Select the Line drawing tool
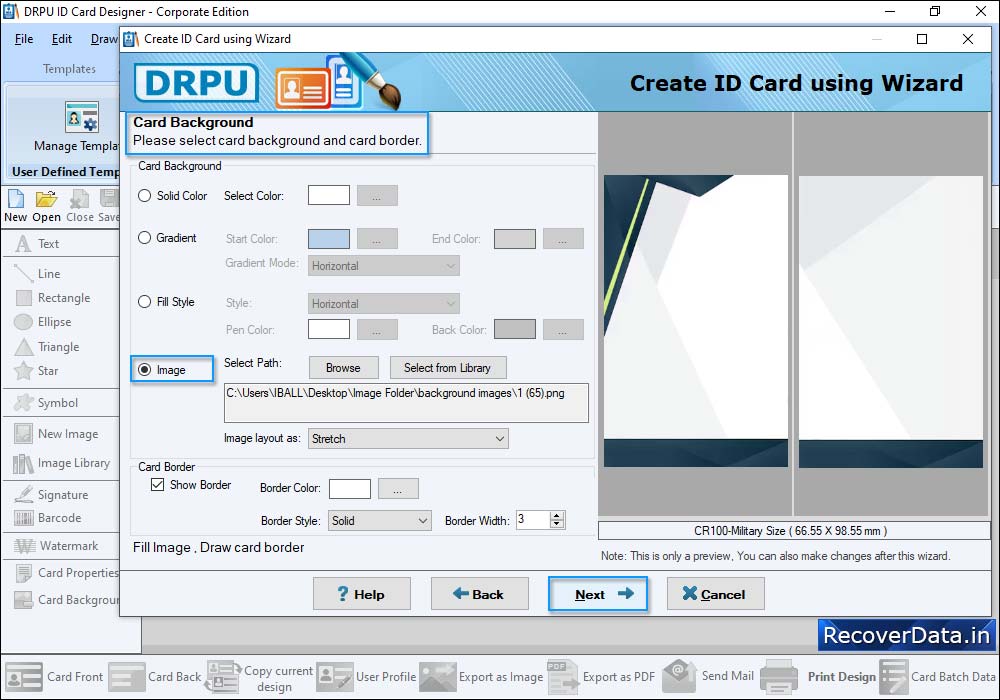This screenshot has height=700, width=1000. tap(38, 273)
